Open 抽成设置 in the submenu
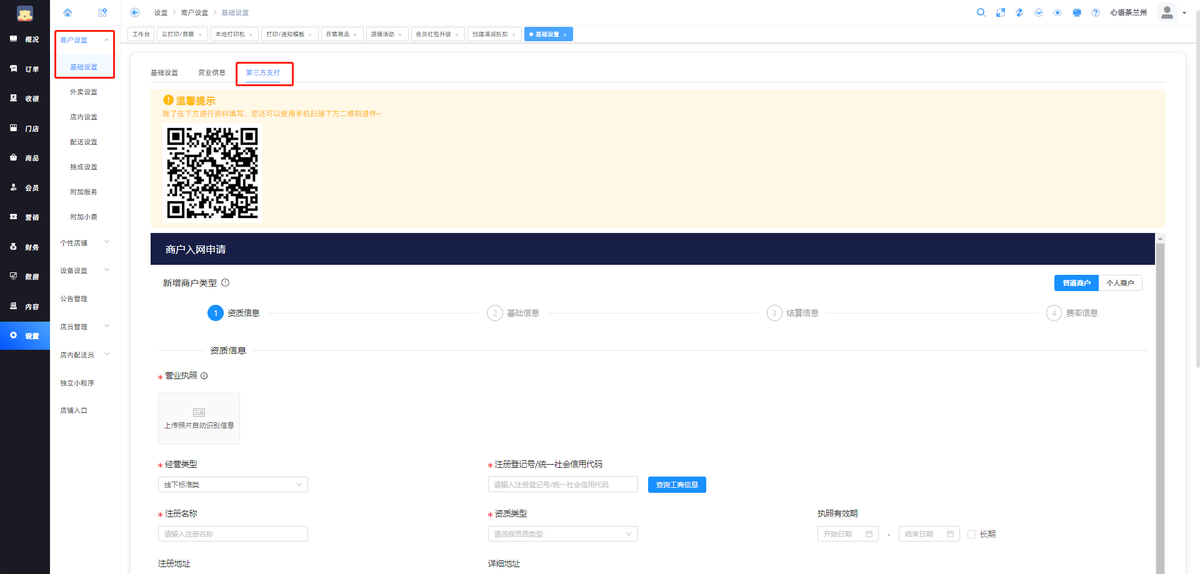 tap(84, 167)
